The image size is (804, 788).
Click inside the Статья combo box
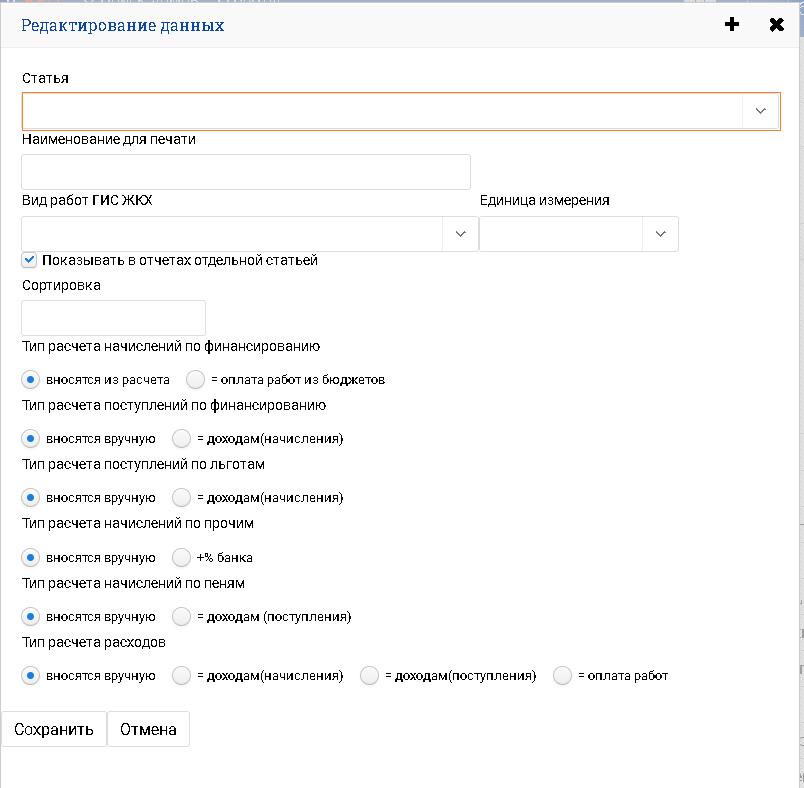(x=380, y=111)
